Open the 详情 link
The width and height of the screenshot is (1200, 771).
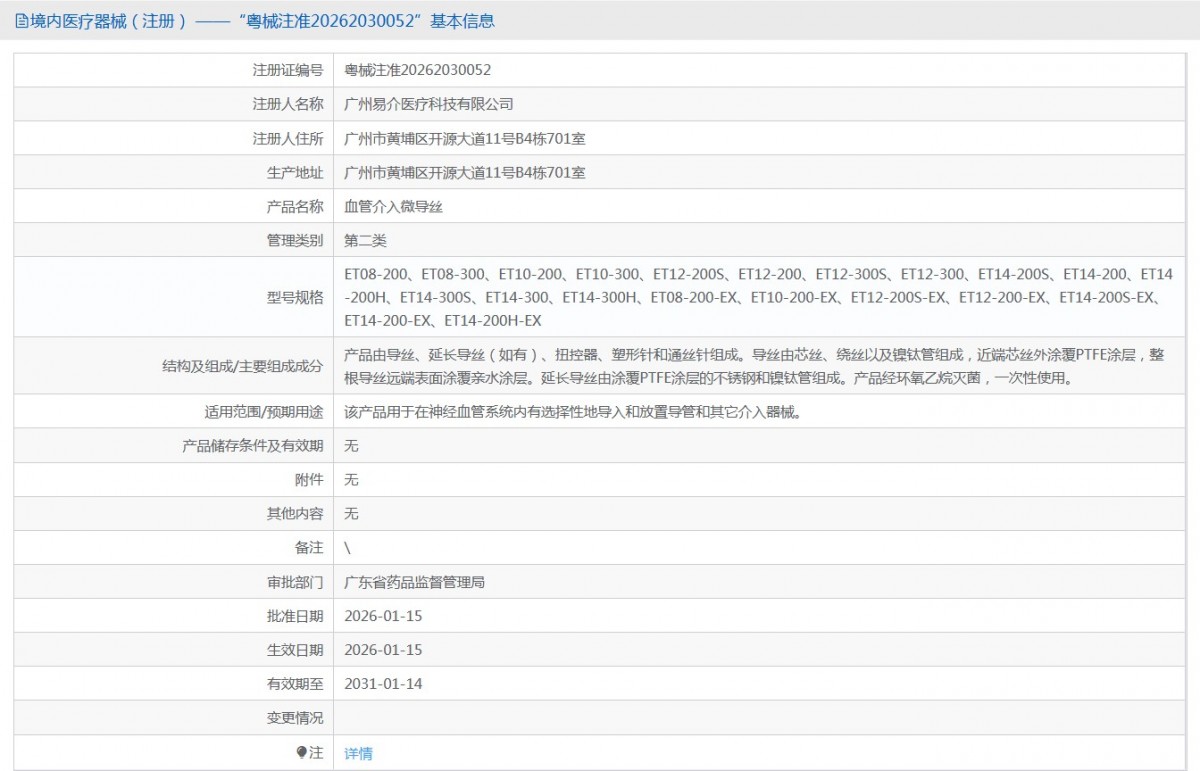coord(358,754)
